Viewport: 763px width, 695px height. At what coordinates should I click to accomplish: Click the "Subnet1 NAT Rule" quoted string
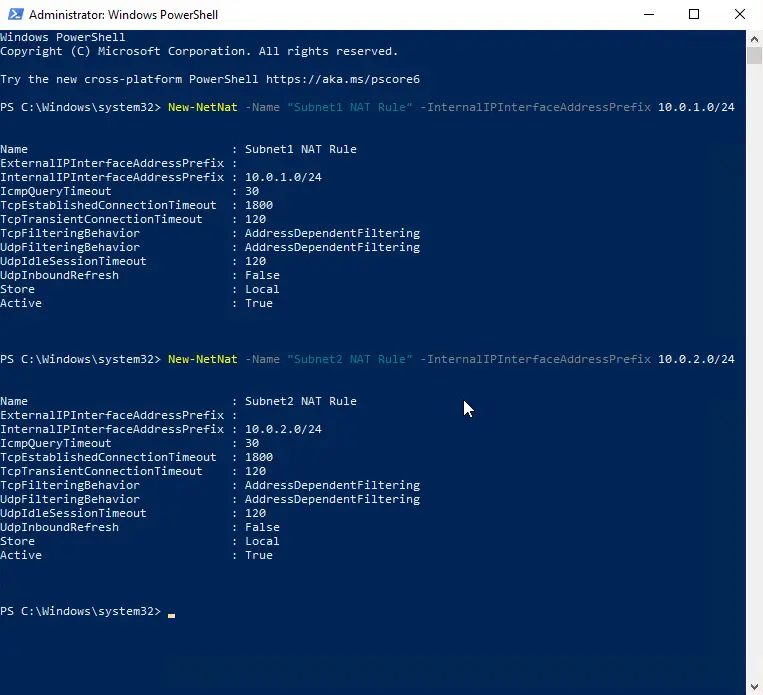[349, 107]
